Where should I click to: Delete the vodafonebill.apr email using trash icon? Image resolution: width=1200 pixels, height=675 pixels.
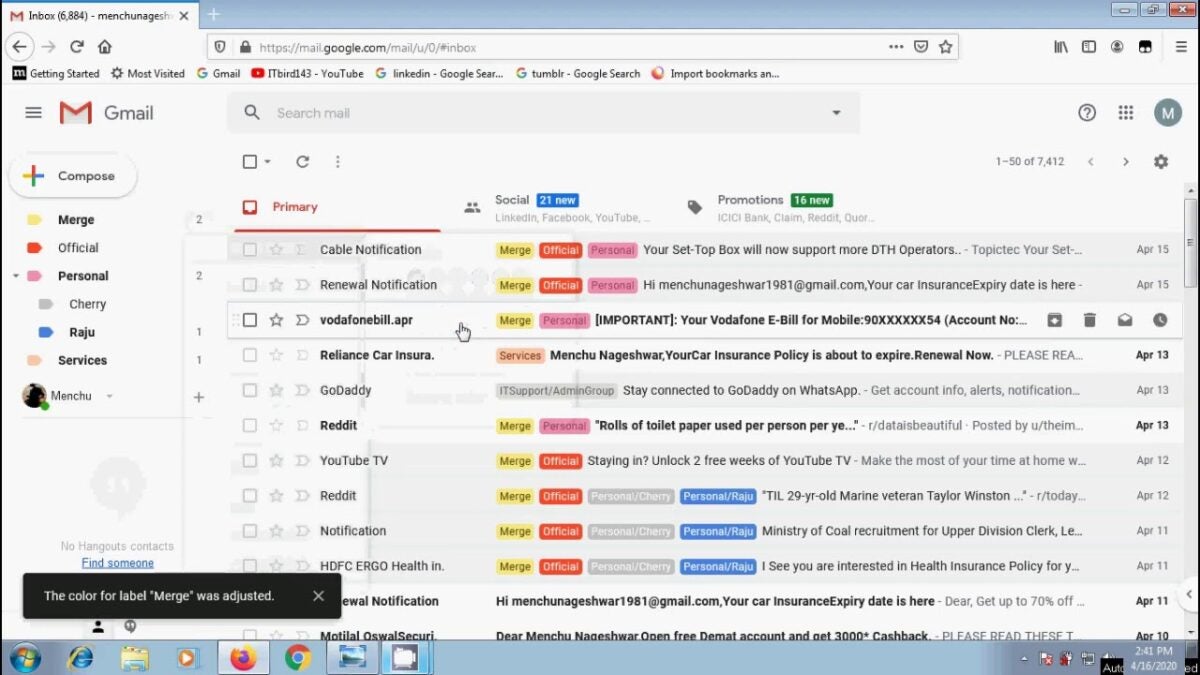(x=1090, y=320)
